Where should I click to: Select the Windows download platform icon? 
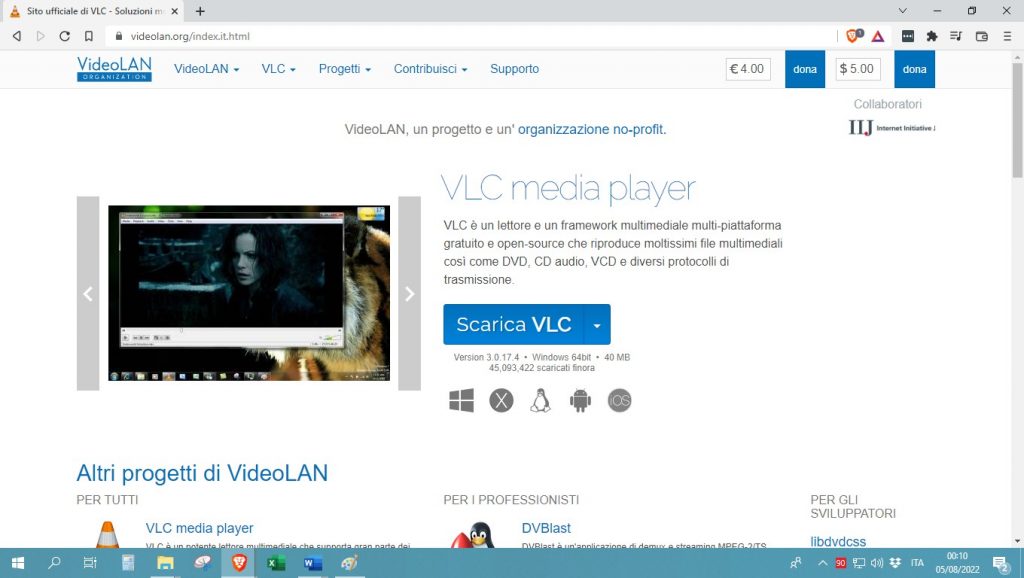tap(460, 399)
